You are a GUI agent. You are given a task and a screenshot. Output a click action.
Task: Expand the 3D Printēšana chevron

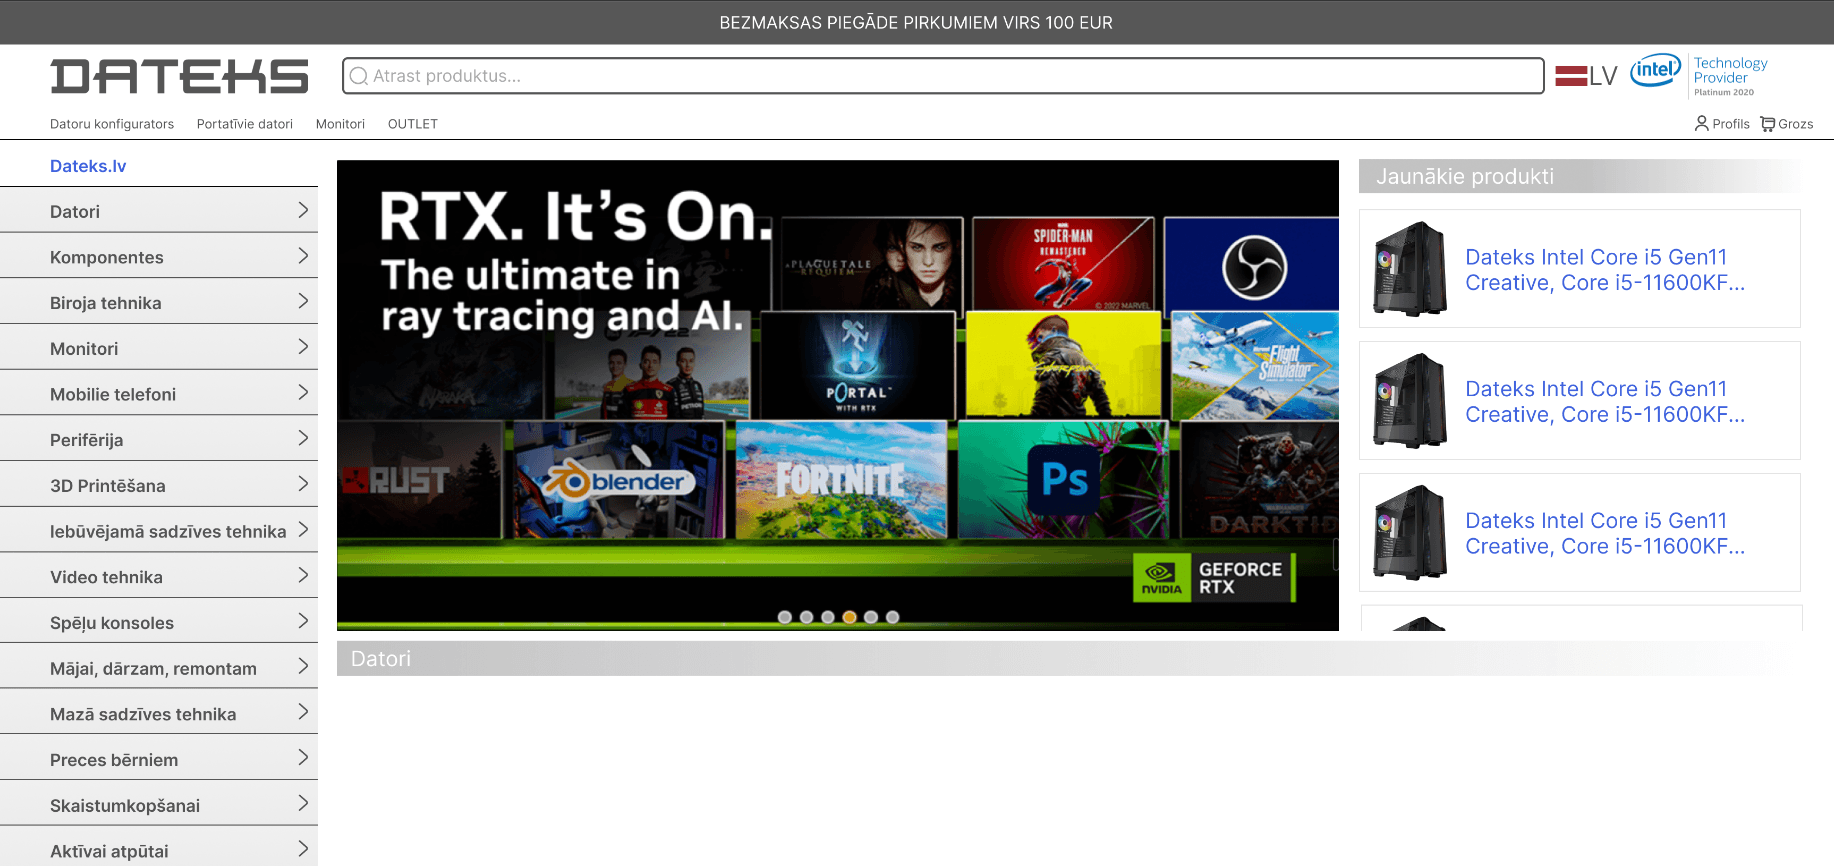(x=303, y=484)
